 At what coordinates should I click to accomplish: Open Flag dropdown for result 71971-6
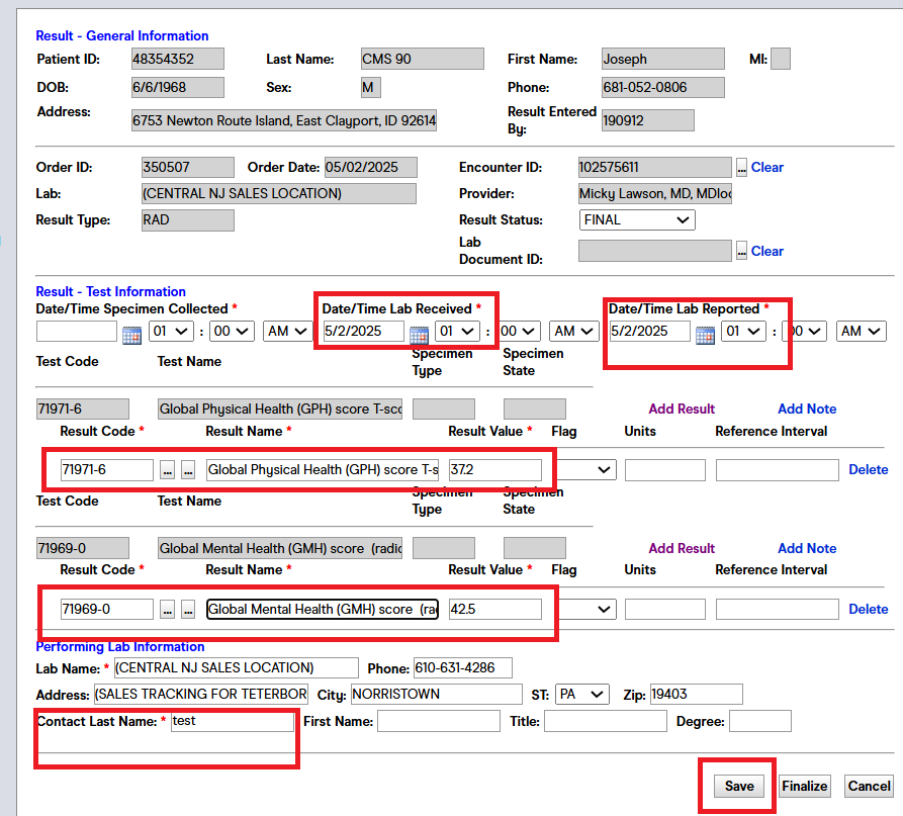(x=585, y=470)
